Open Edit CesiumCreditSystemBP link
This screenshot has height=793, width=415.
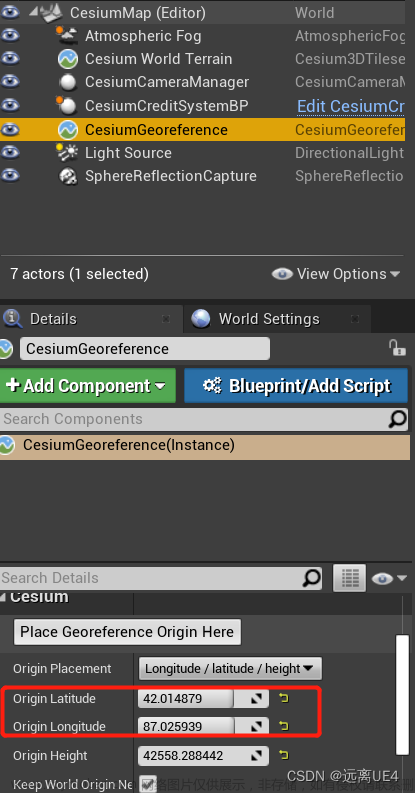click(351, 106)
